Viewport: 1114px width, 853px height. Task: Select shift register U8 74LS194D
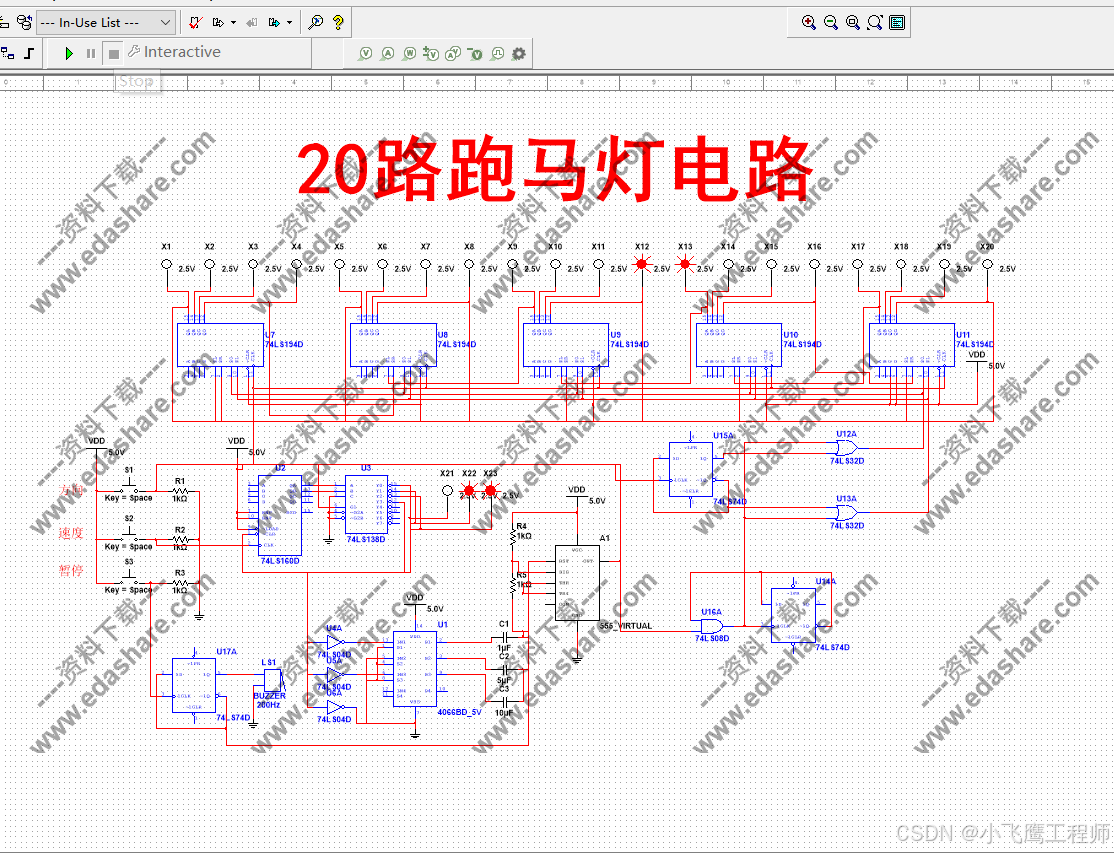393,345
